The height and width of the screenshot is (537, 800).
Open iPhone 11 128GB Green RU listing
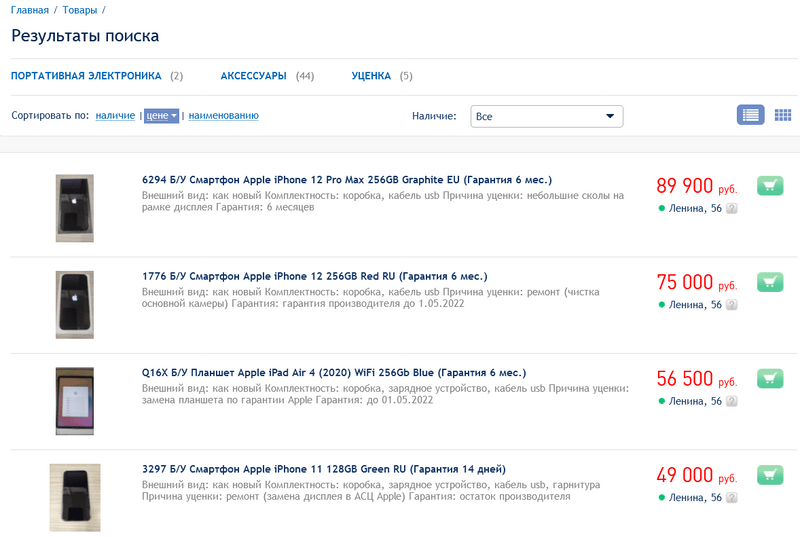coord(323,469)
